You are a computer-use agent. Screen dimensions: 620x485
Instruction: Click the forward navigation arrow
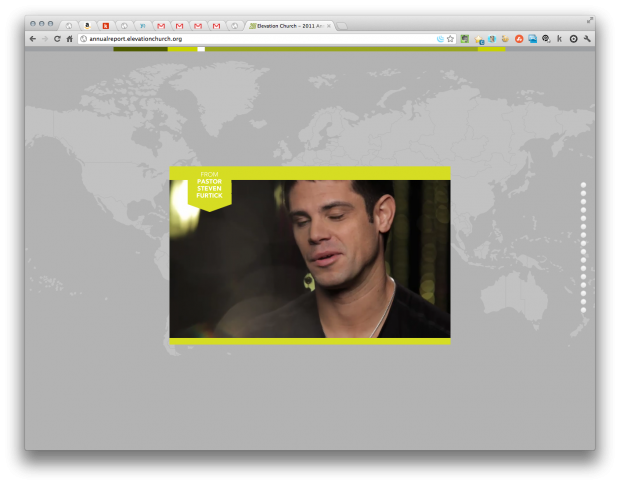point(45,39)
